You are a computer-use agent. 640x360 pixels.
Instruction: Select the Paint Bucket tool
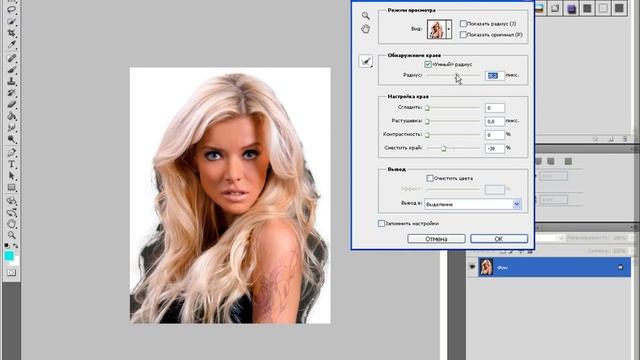point(11,116)
